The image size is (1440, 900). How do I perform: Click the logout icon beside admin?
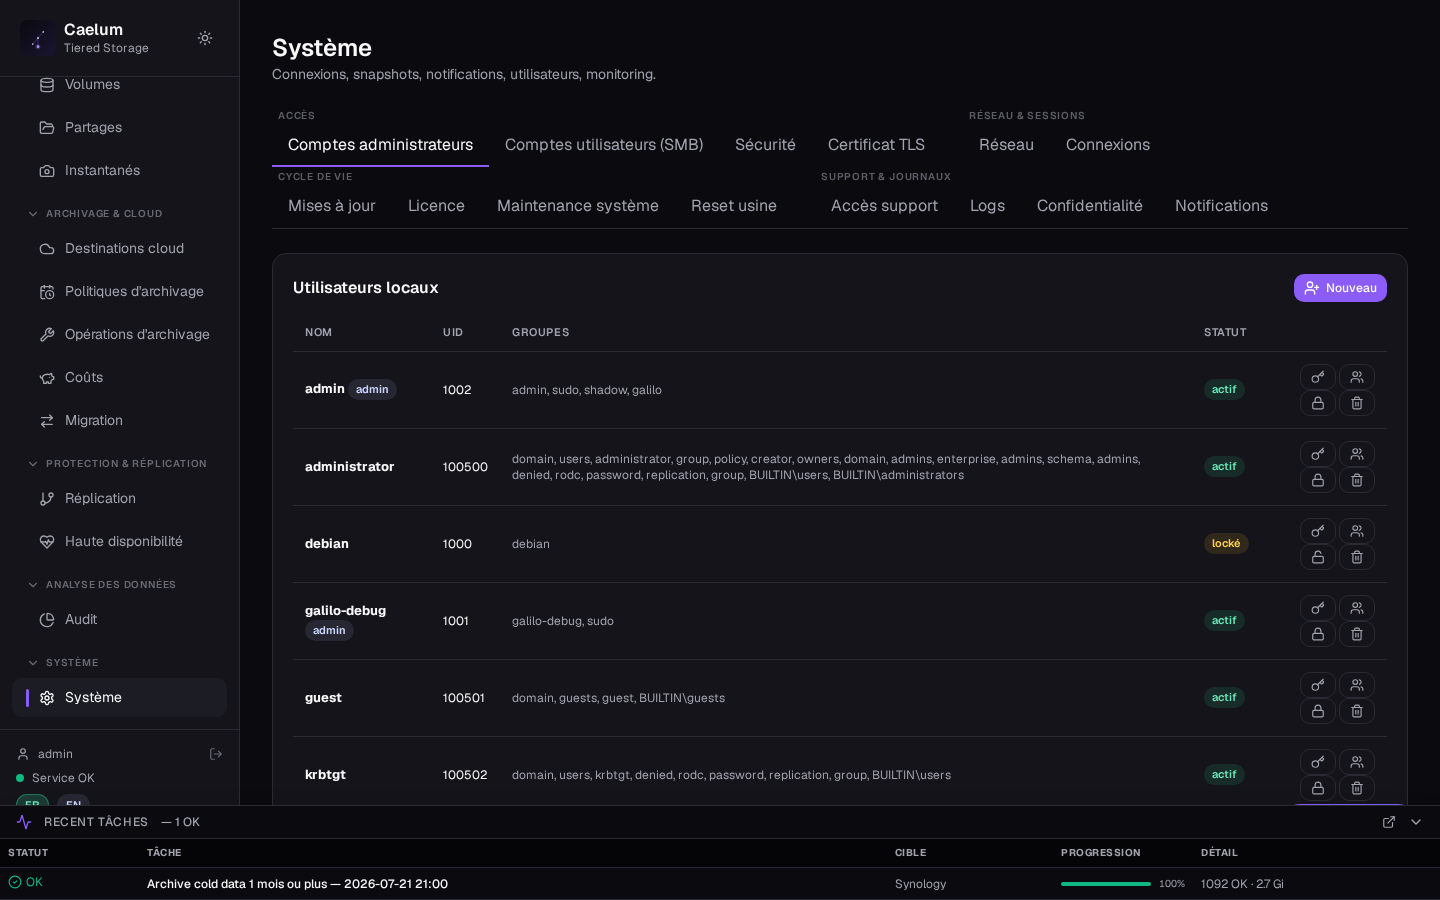point(216,754)
